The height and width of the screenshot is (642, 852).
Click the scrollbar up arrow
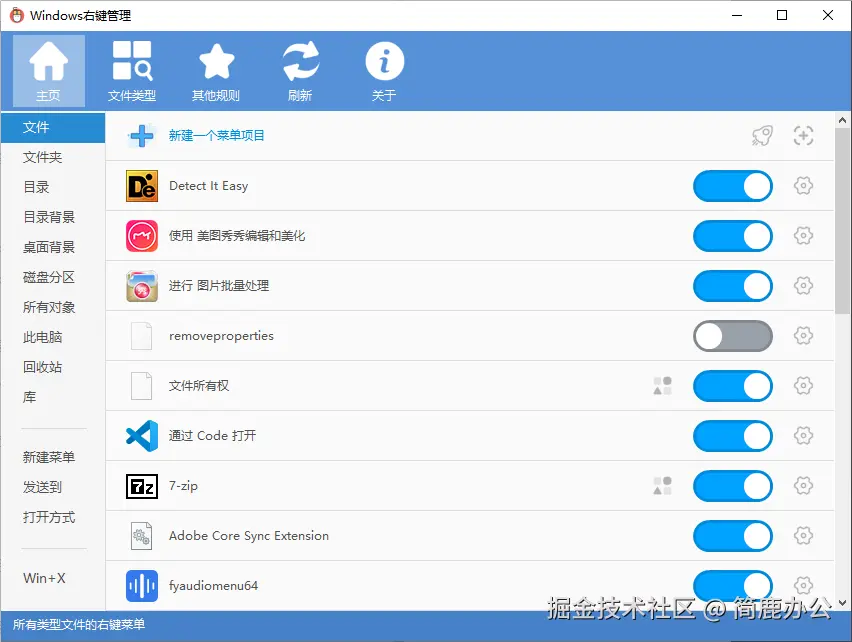(842, 120)
